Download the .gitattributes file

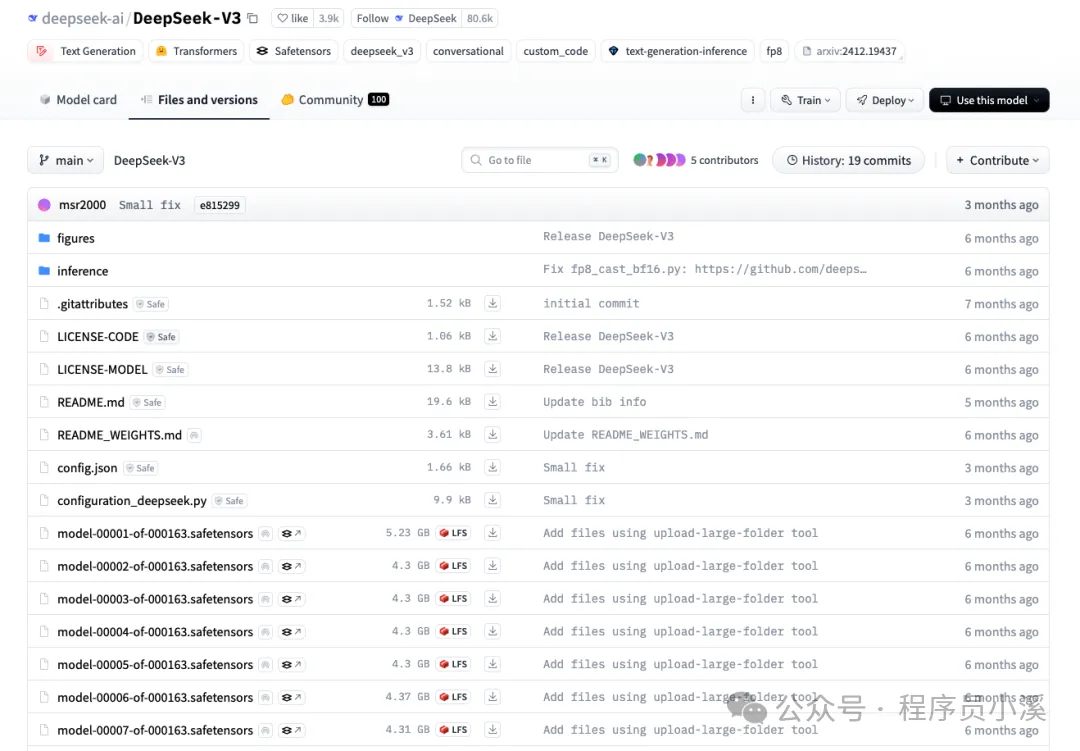(492, 303)
